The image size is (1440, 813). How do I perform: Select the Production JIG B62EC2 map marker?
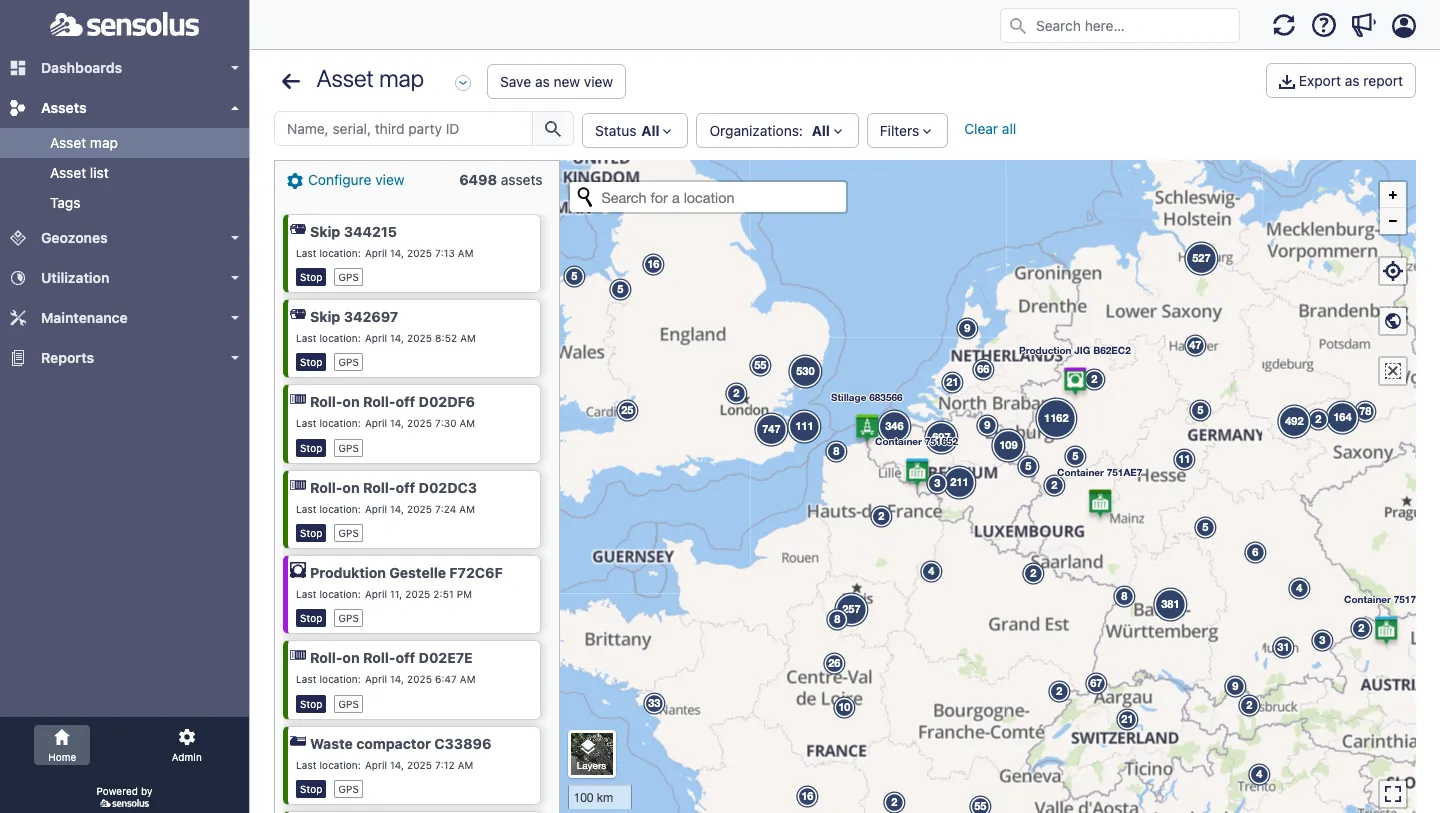[1075, 380]
